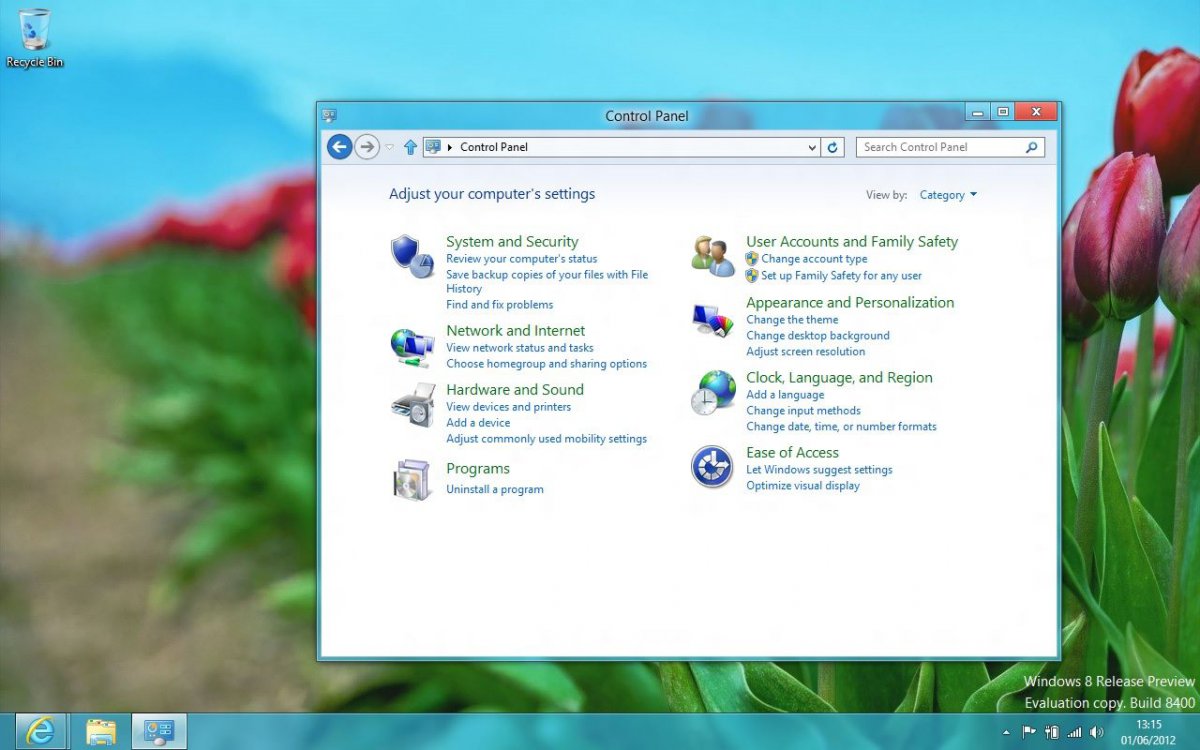Click Optimize visual display
Screen dimensions: 1200x750
click(x=803, y=486)
